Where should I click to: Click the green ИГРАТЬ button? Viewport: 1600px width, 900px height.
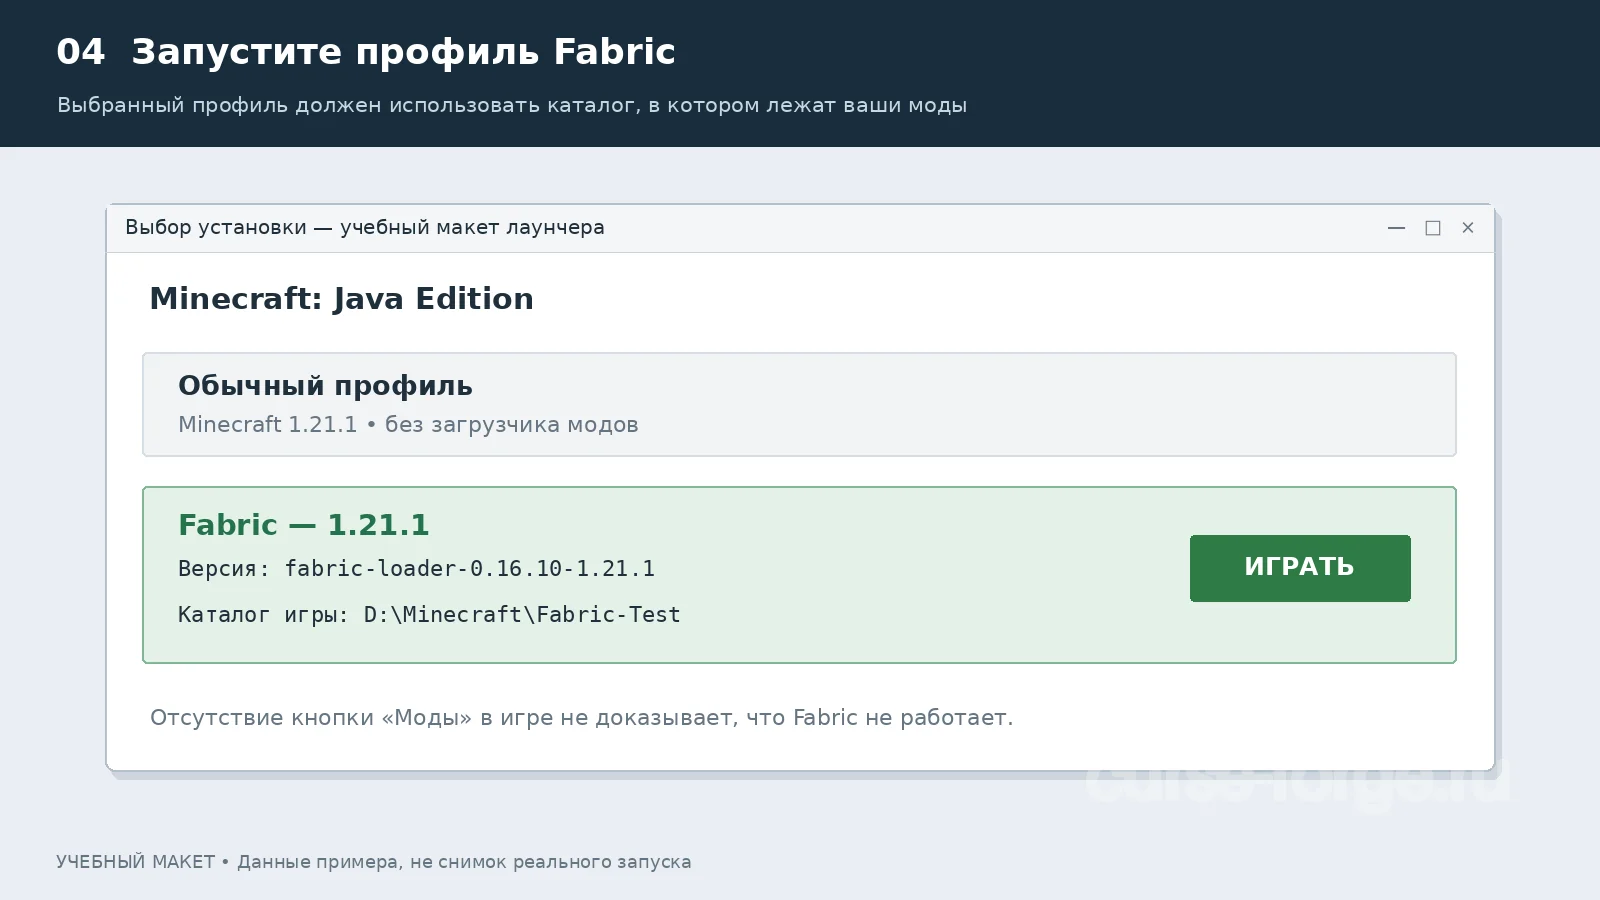pos(1300,568)
